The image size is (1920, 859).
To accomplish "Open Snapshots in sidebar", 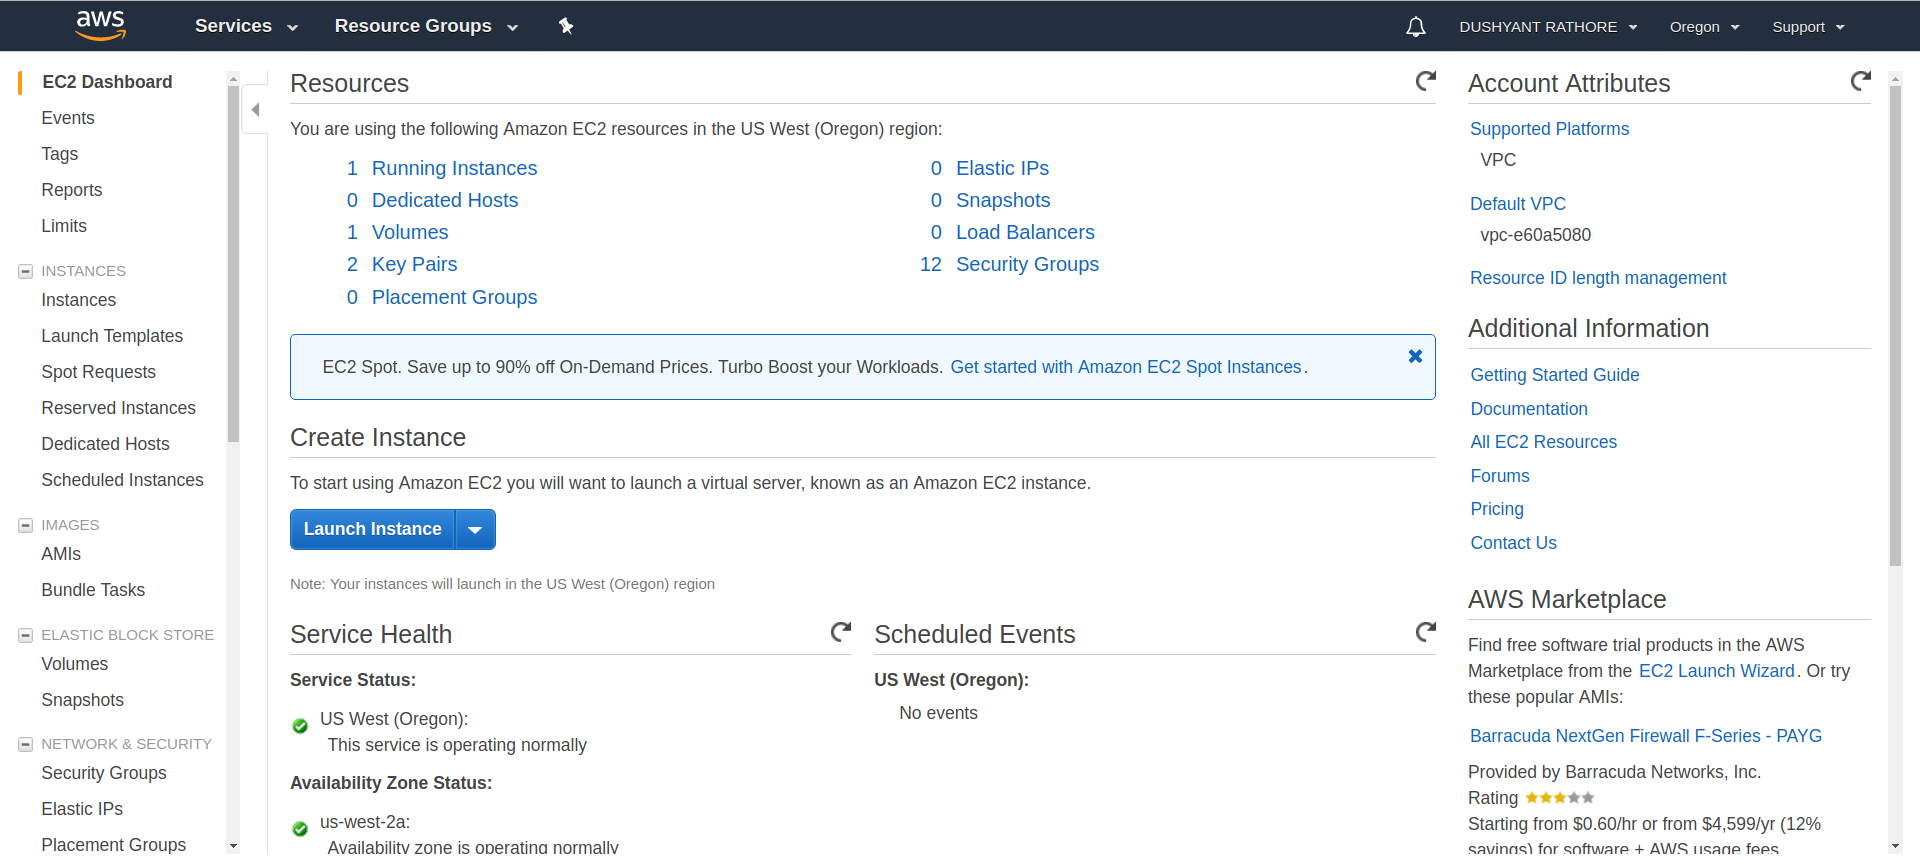I will click(83, 700).
